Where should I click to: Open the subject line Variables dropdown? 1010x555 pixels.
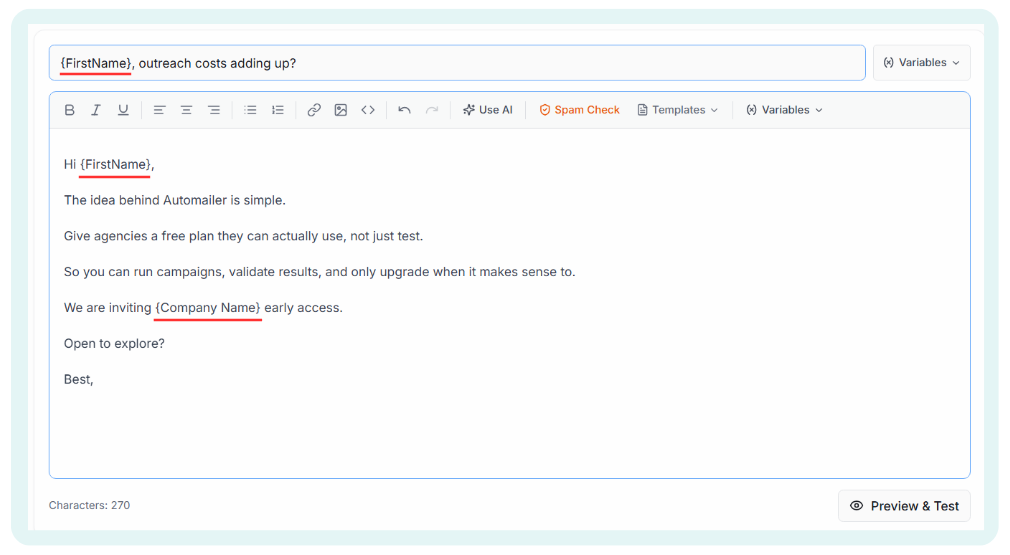(922, 62)
